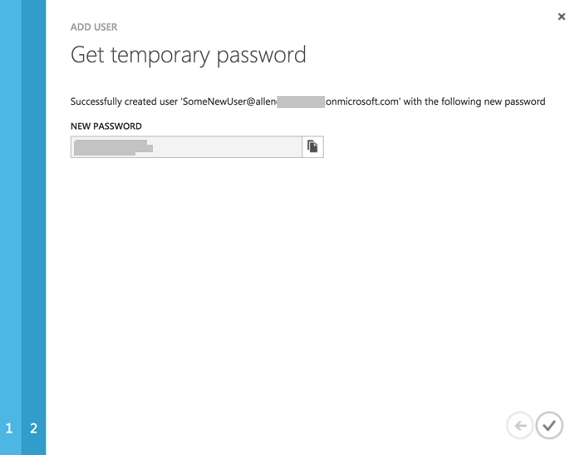
Task: Copy the new password to clipboard
Action: tap(312, 147)
